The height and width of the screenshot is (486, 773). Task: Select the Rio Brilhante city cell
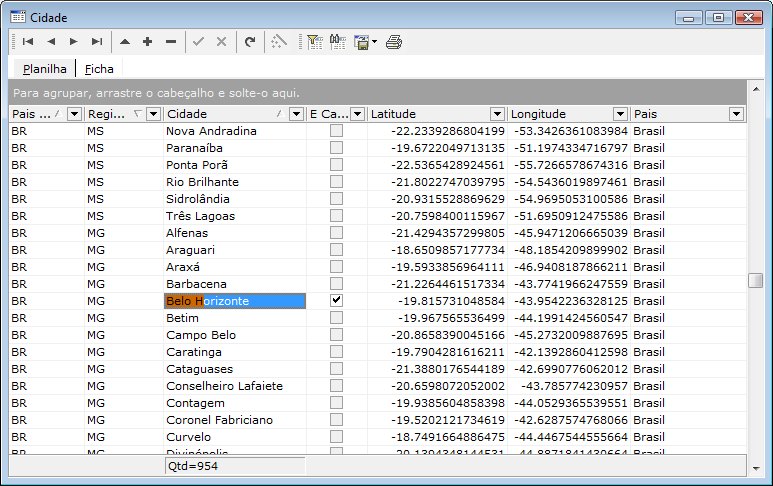click(x=235, y=182)
